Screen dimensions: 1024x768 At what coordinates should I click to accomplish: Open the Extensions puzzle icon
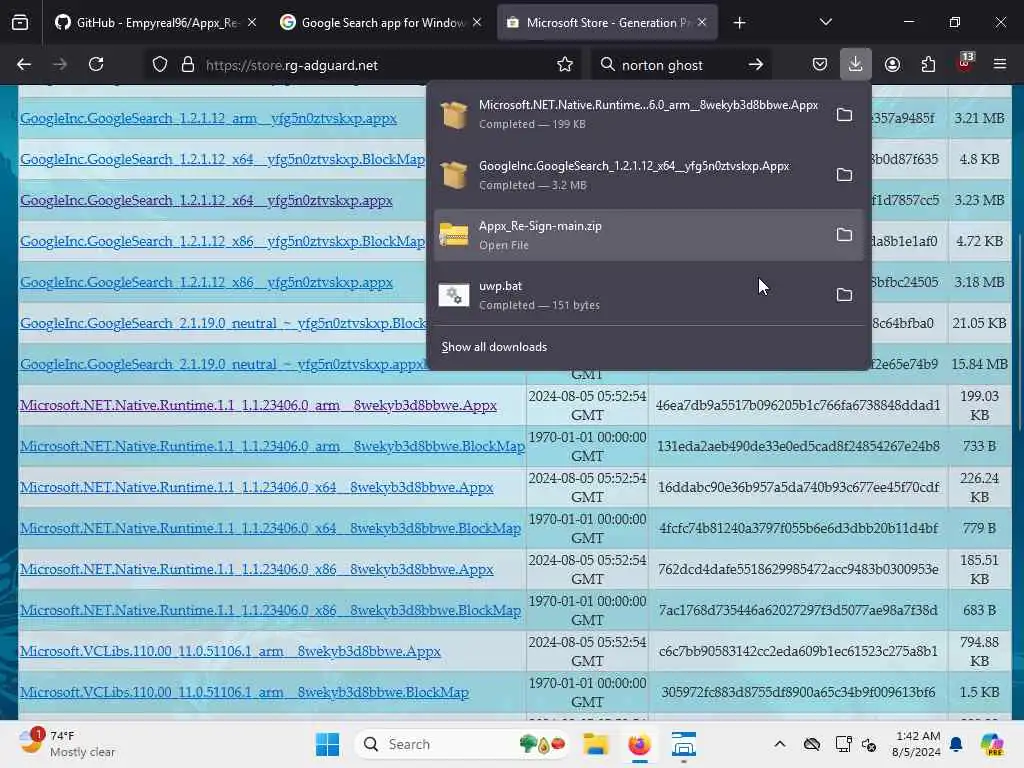[928, 65]
